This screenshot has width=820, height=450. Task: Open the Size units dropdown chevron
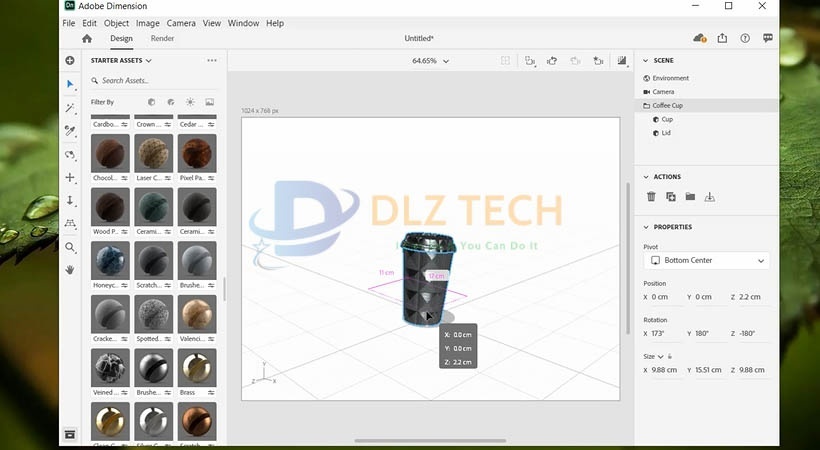coord(660,356)
